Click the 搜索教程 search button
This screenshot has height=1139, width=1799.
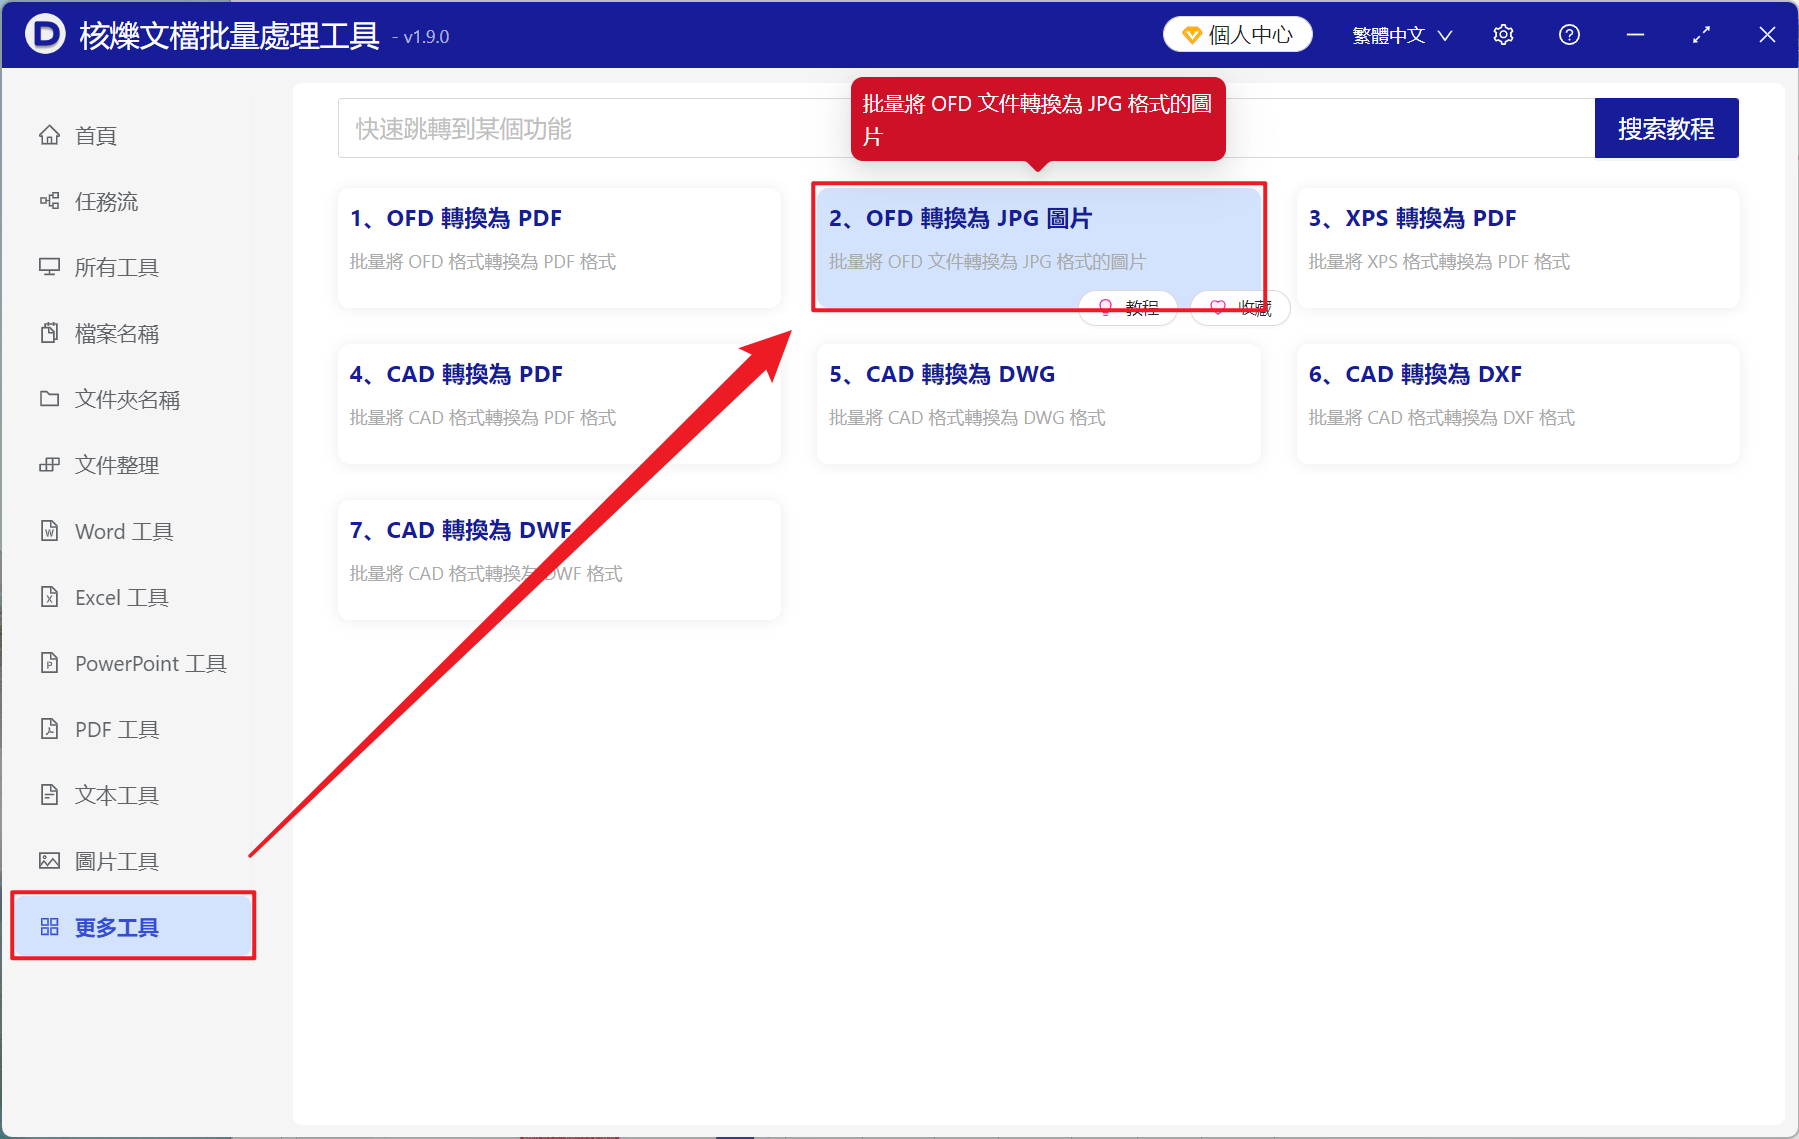coord(1666,127)
